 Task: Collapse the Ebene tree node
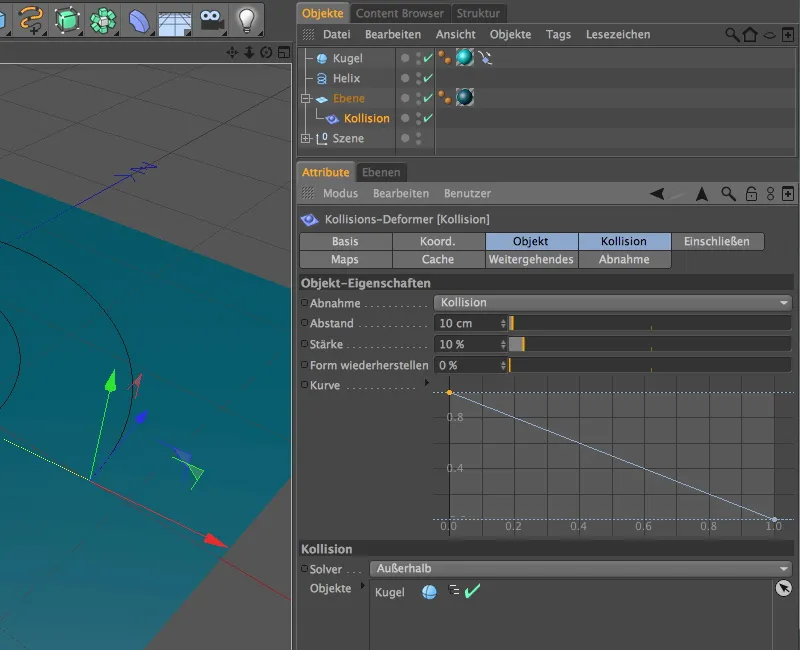(x=306, y=98)
